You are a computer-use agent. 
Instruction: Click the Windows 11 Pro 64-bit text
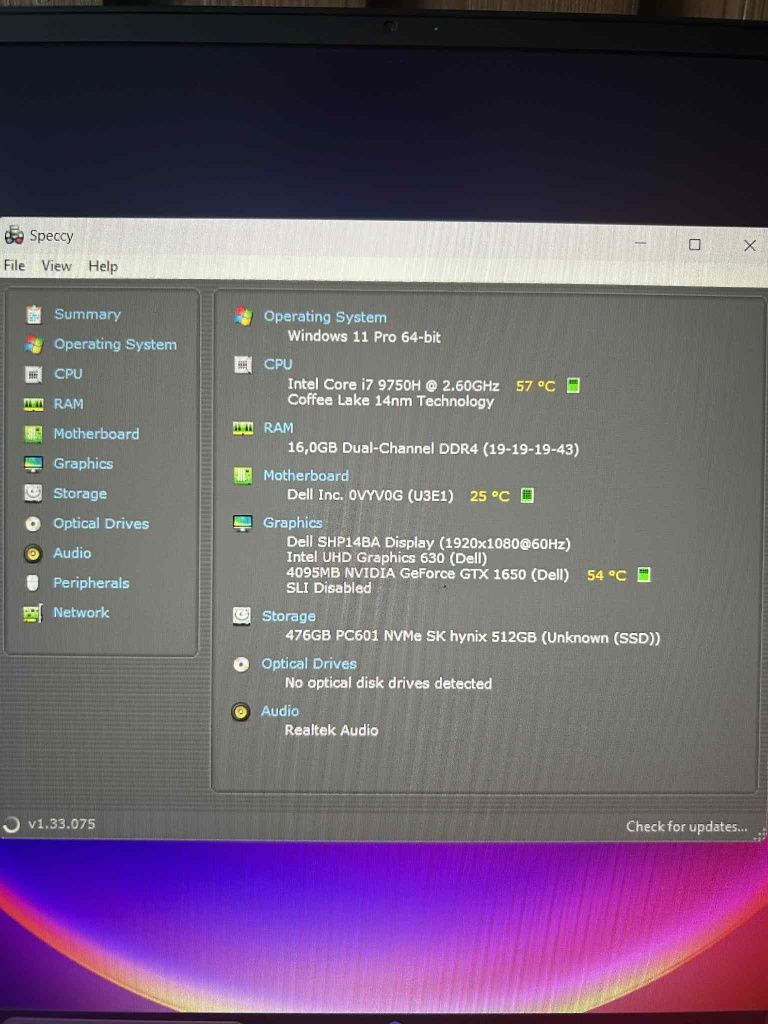364,337
